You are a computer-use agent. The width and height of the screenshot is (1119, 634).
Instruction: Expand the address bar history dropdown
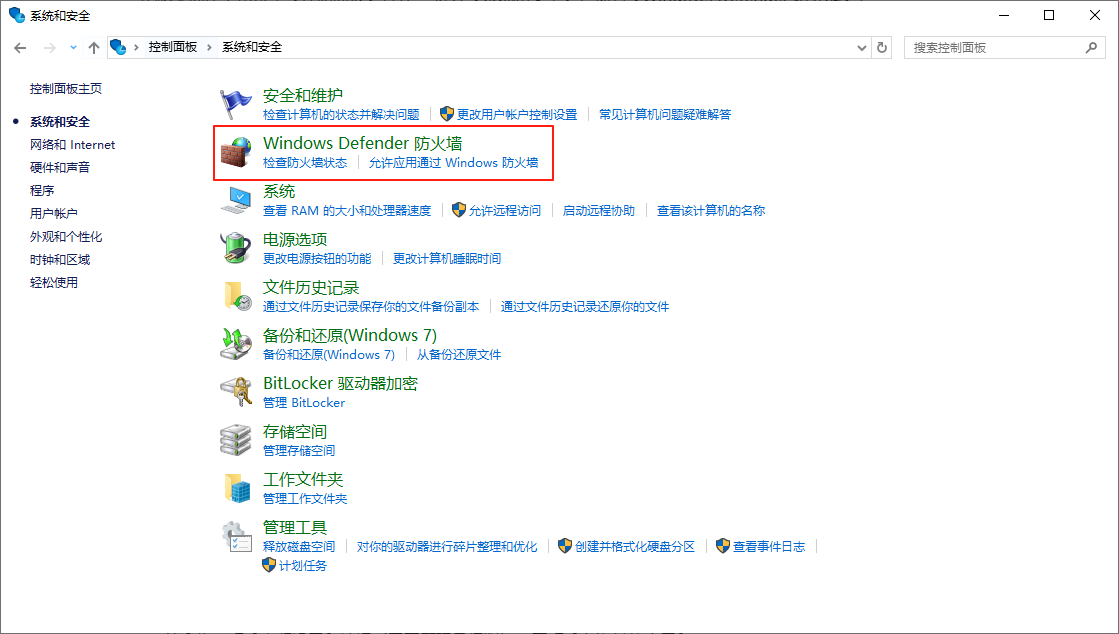pyautogui.click(x=861, y=48)
